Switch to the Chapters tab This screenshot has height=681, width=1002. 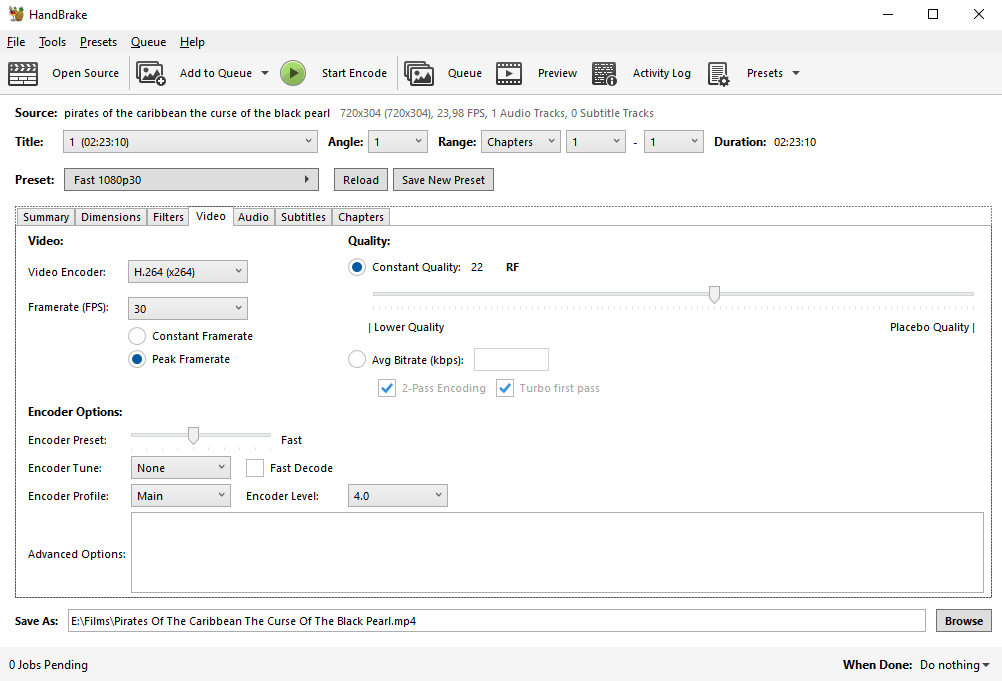[x=361, y=217]
